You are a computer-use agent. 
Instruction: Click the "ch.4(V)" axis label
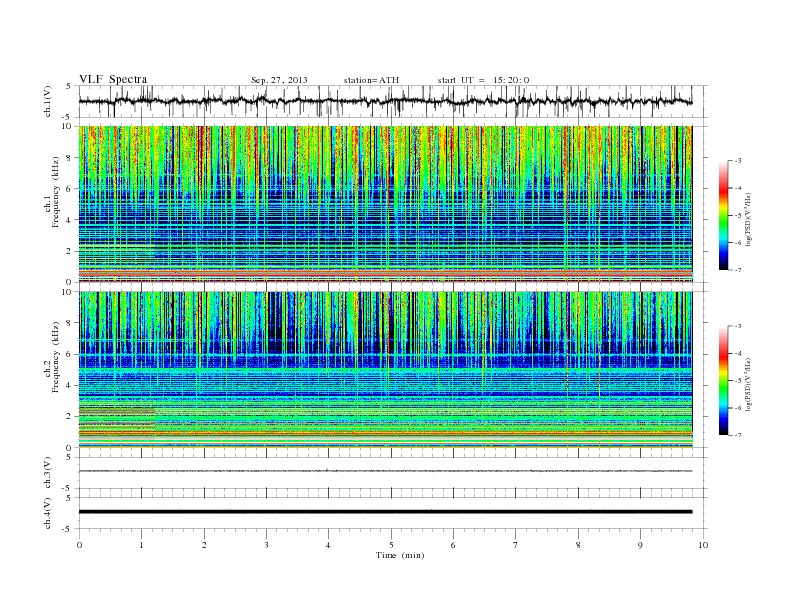(48, 513)
